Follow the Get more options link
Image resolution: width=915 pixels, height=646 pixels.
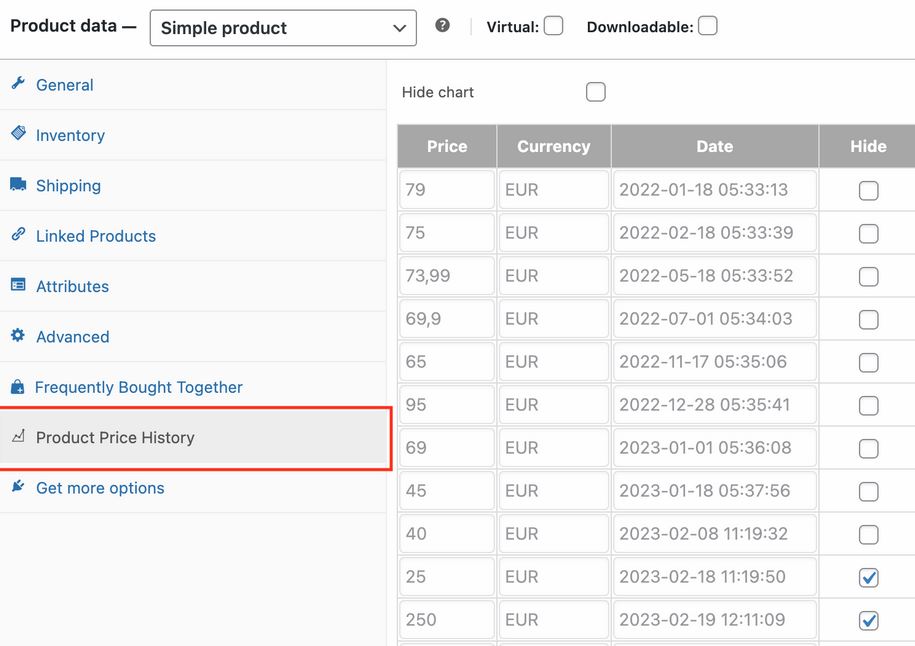100,488
